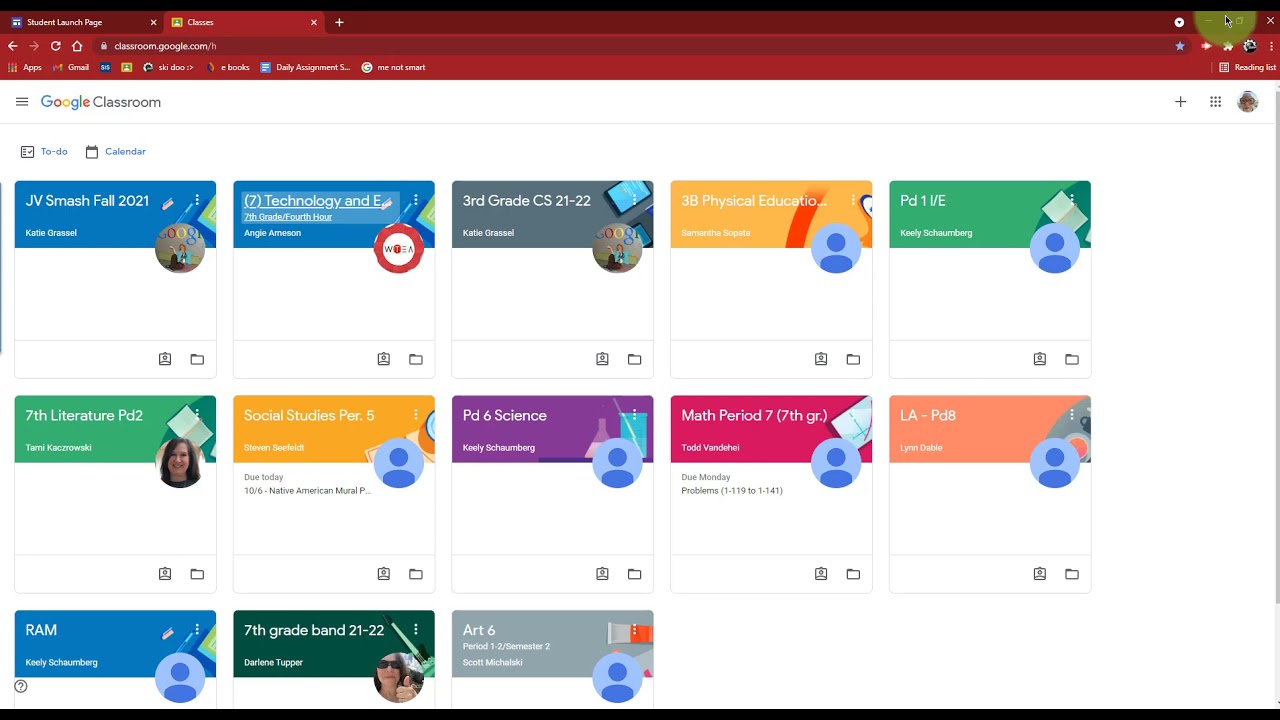Open the To-do page

(x=44, y=152)
